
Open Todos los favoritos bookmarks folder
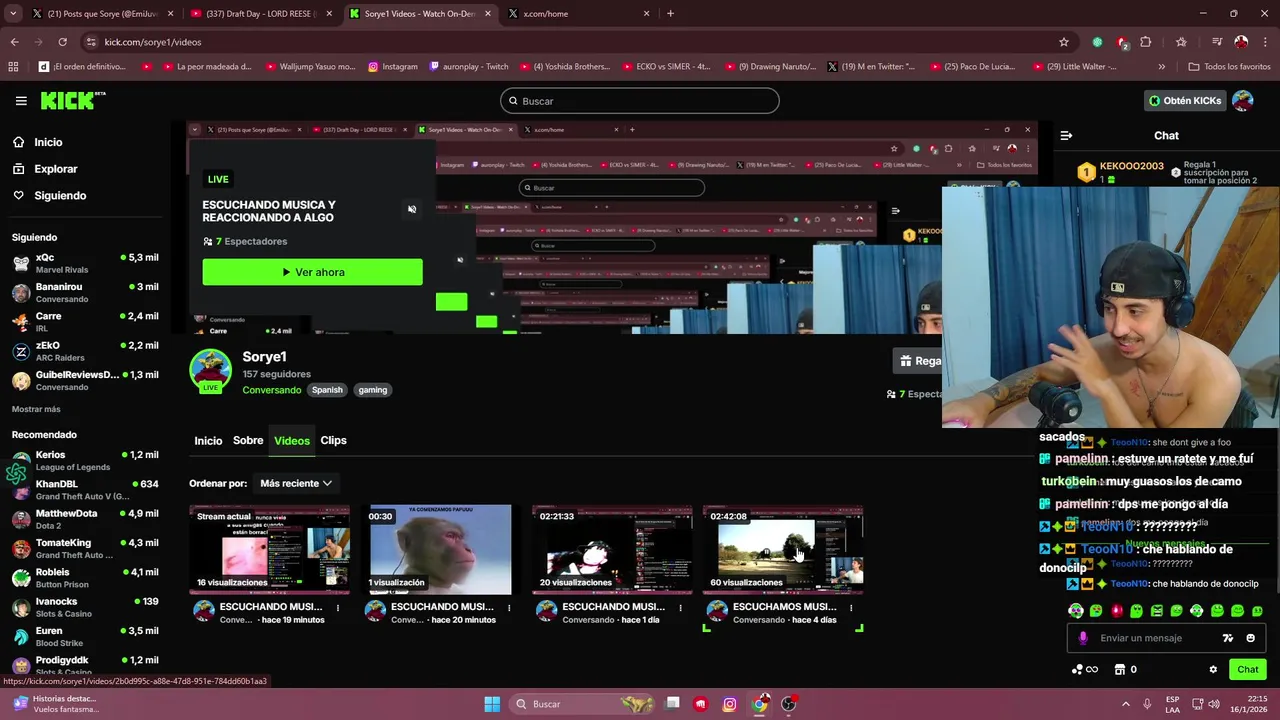(x=1229, y=67)
